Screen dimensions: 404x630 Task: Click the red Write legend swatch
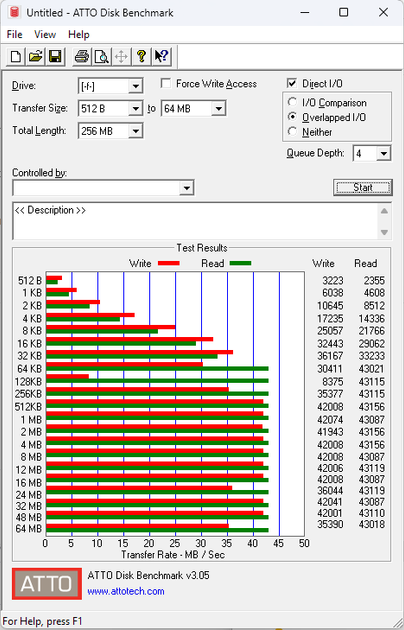tap(169, 264)
